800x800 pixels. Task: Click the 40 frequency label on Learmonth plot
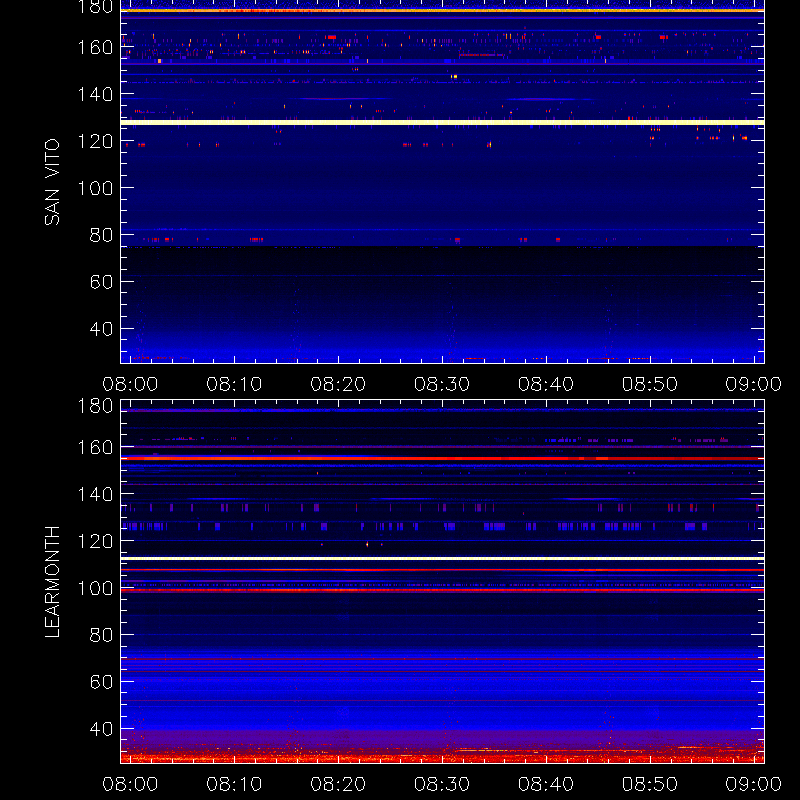pyautogui.click(x=101, y=729)
